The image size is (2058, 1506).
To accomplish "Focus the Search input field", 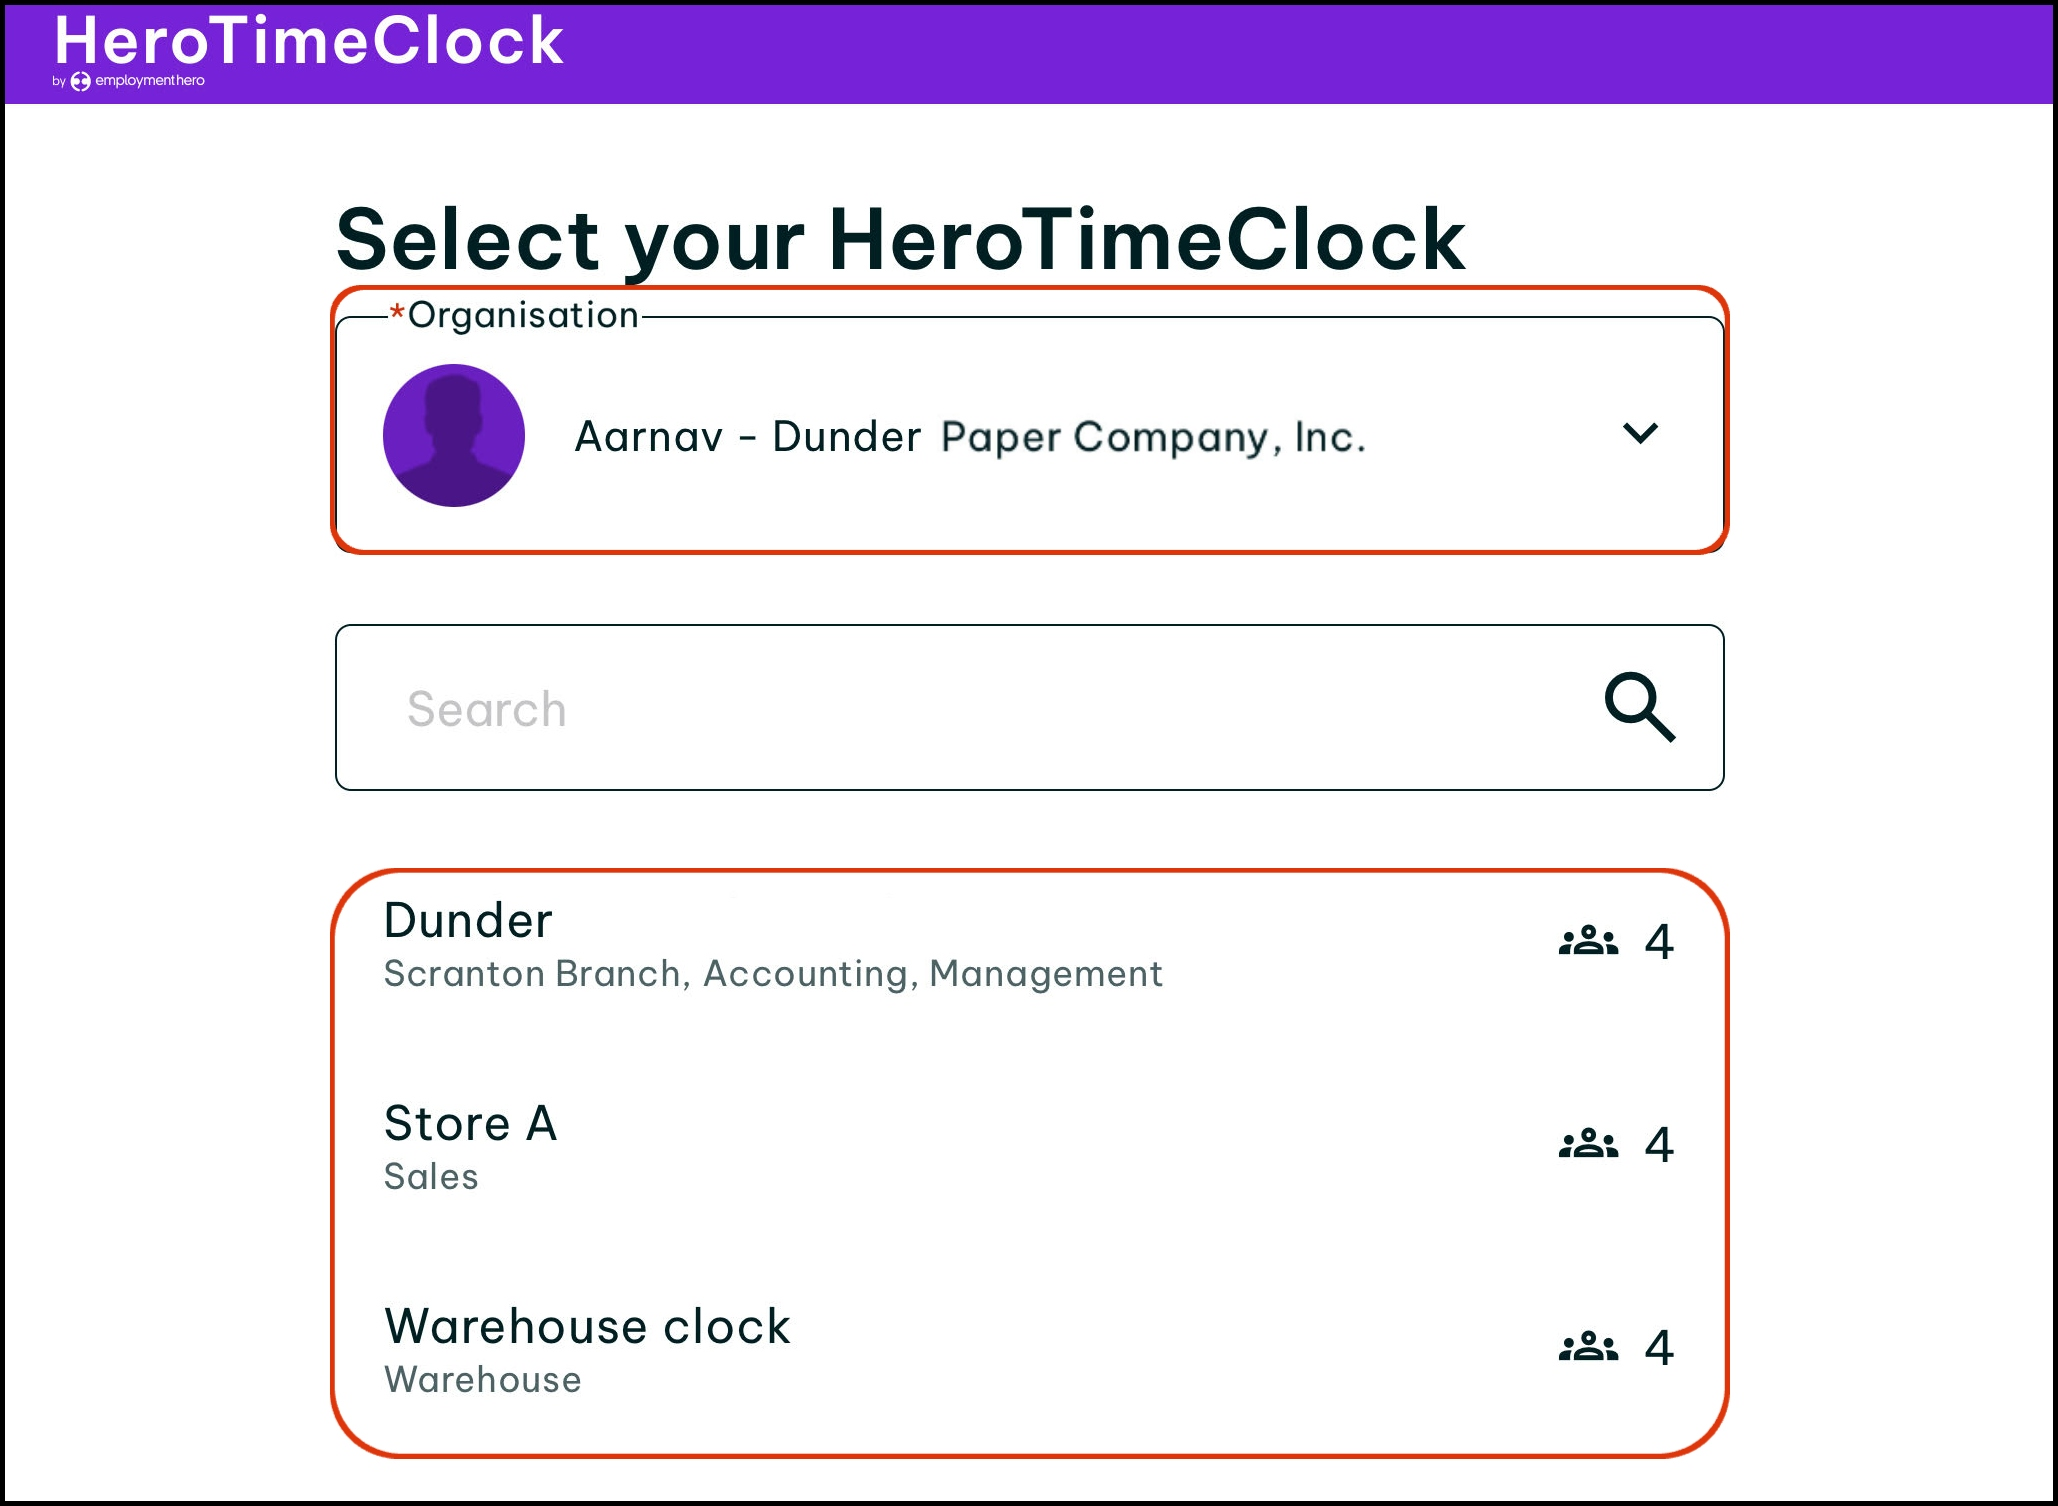I will [960, 708].
